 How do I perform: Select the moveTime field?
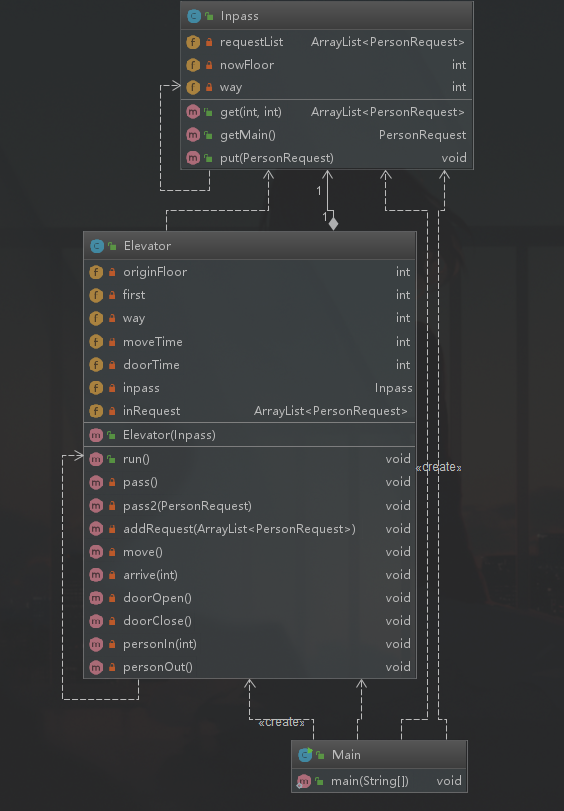153,342
